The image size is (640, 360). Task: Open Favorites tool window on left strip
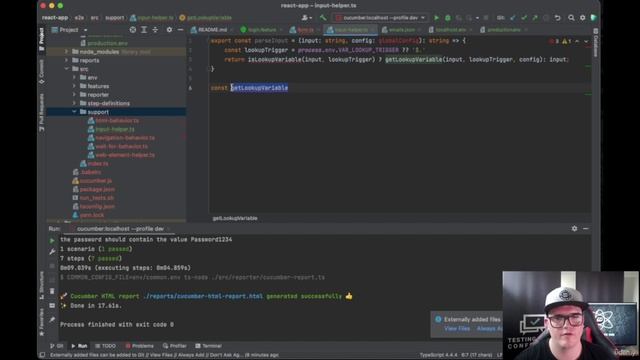pos(41,322)
